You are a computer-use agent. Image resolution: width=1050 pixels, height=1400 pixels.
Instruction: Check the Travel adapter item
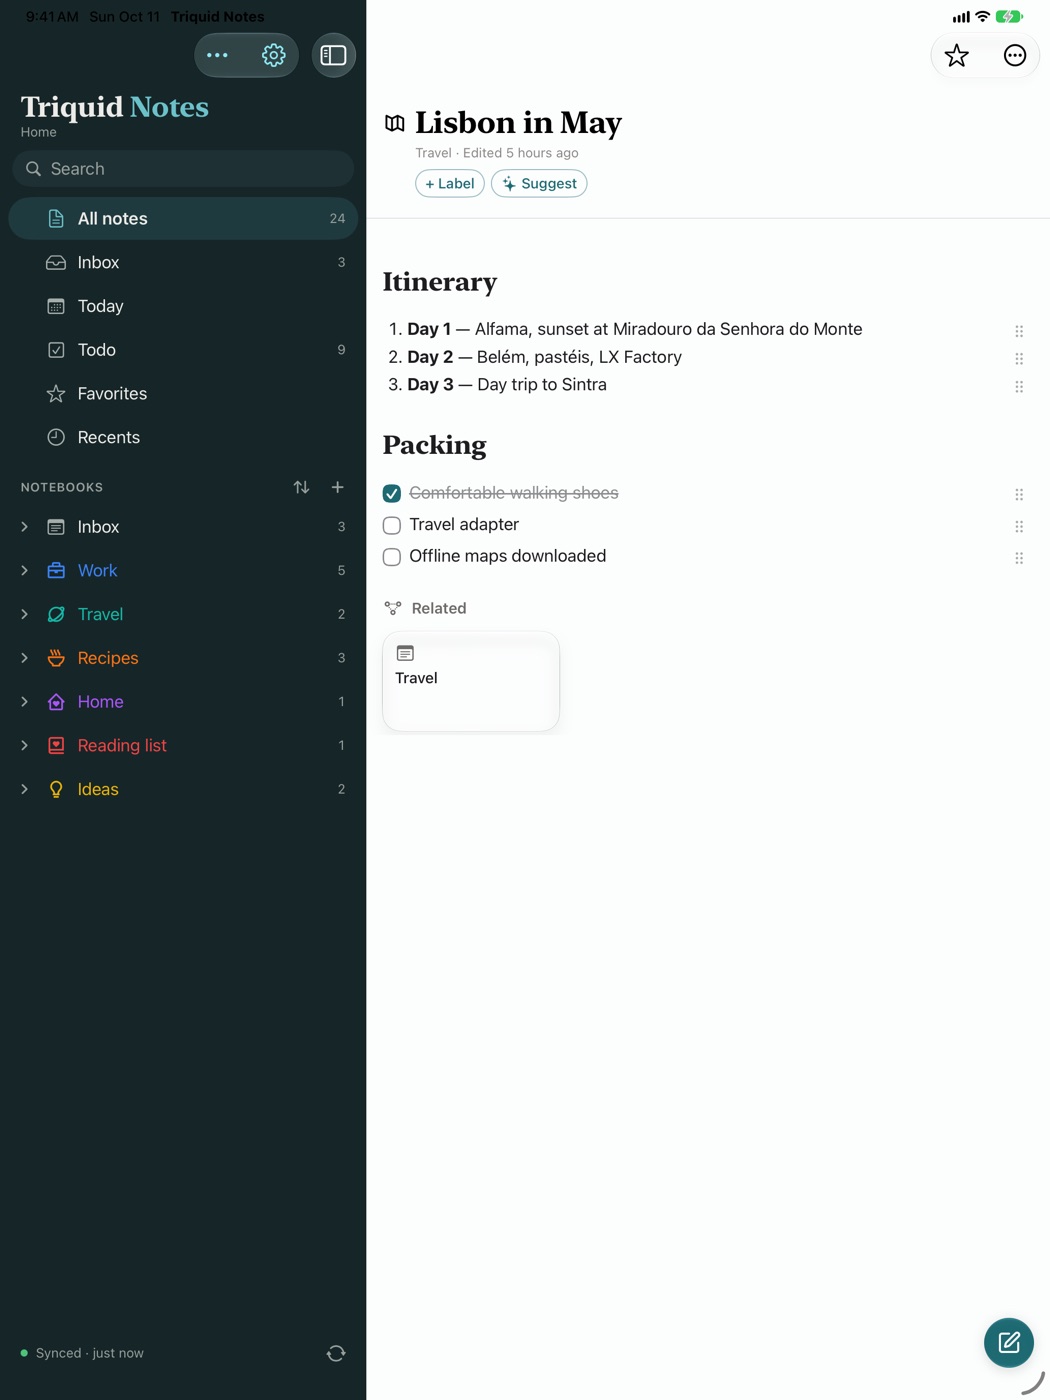click(x=392, y=525)
